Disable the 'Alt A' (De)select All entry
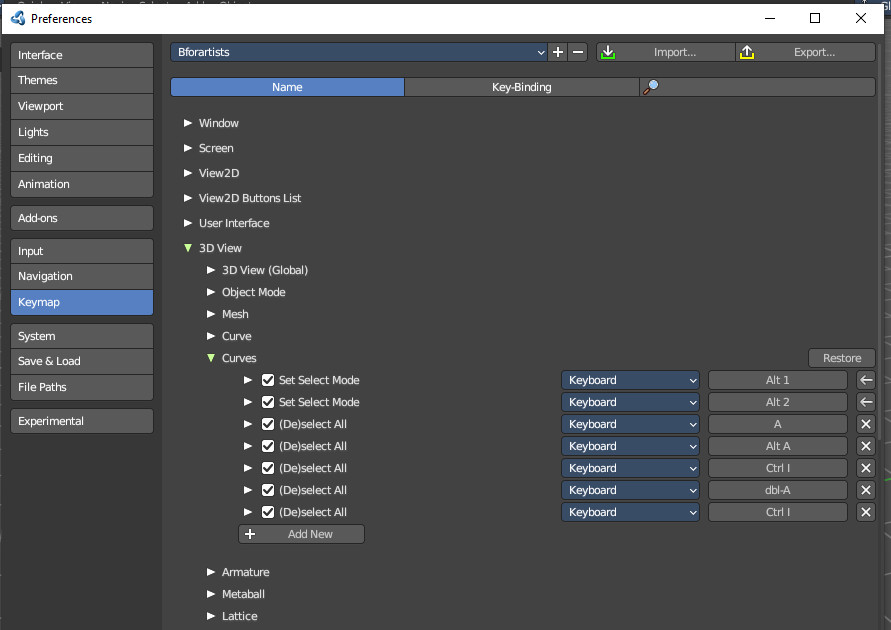891x630 pixels. [268, 446]
